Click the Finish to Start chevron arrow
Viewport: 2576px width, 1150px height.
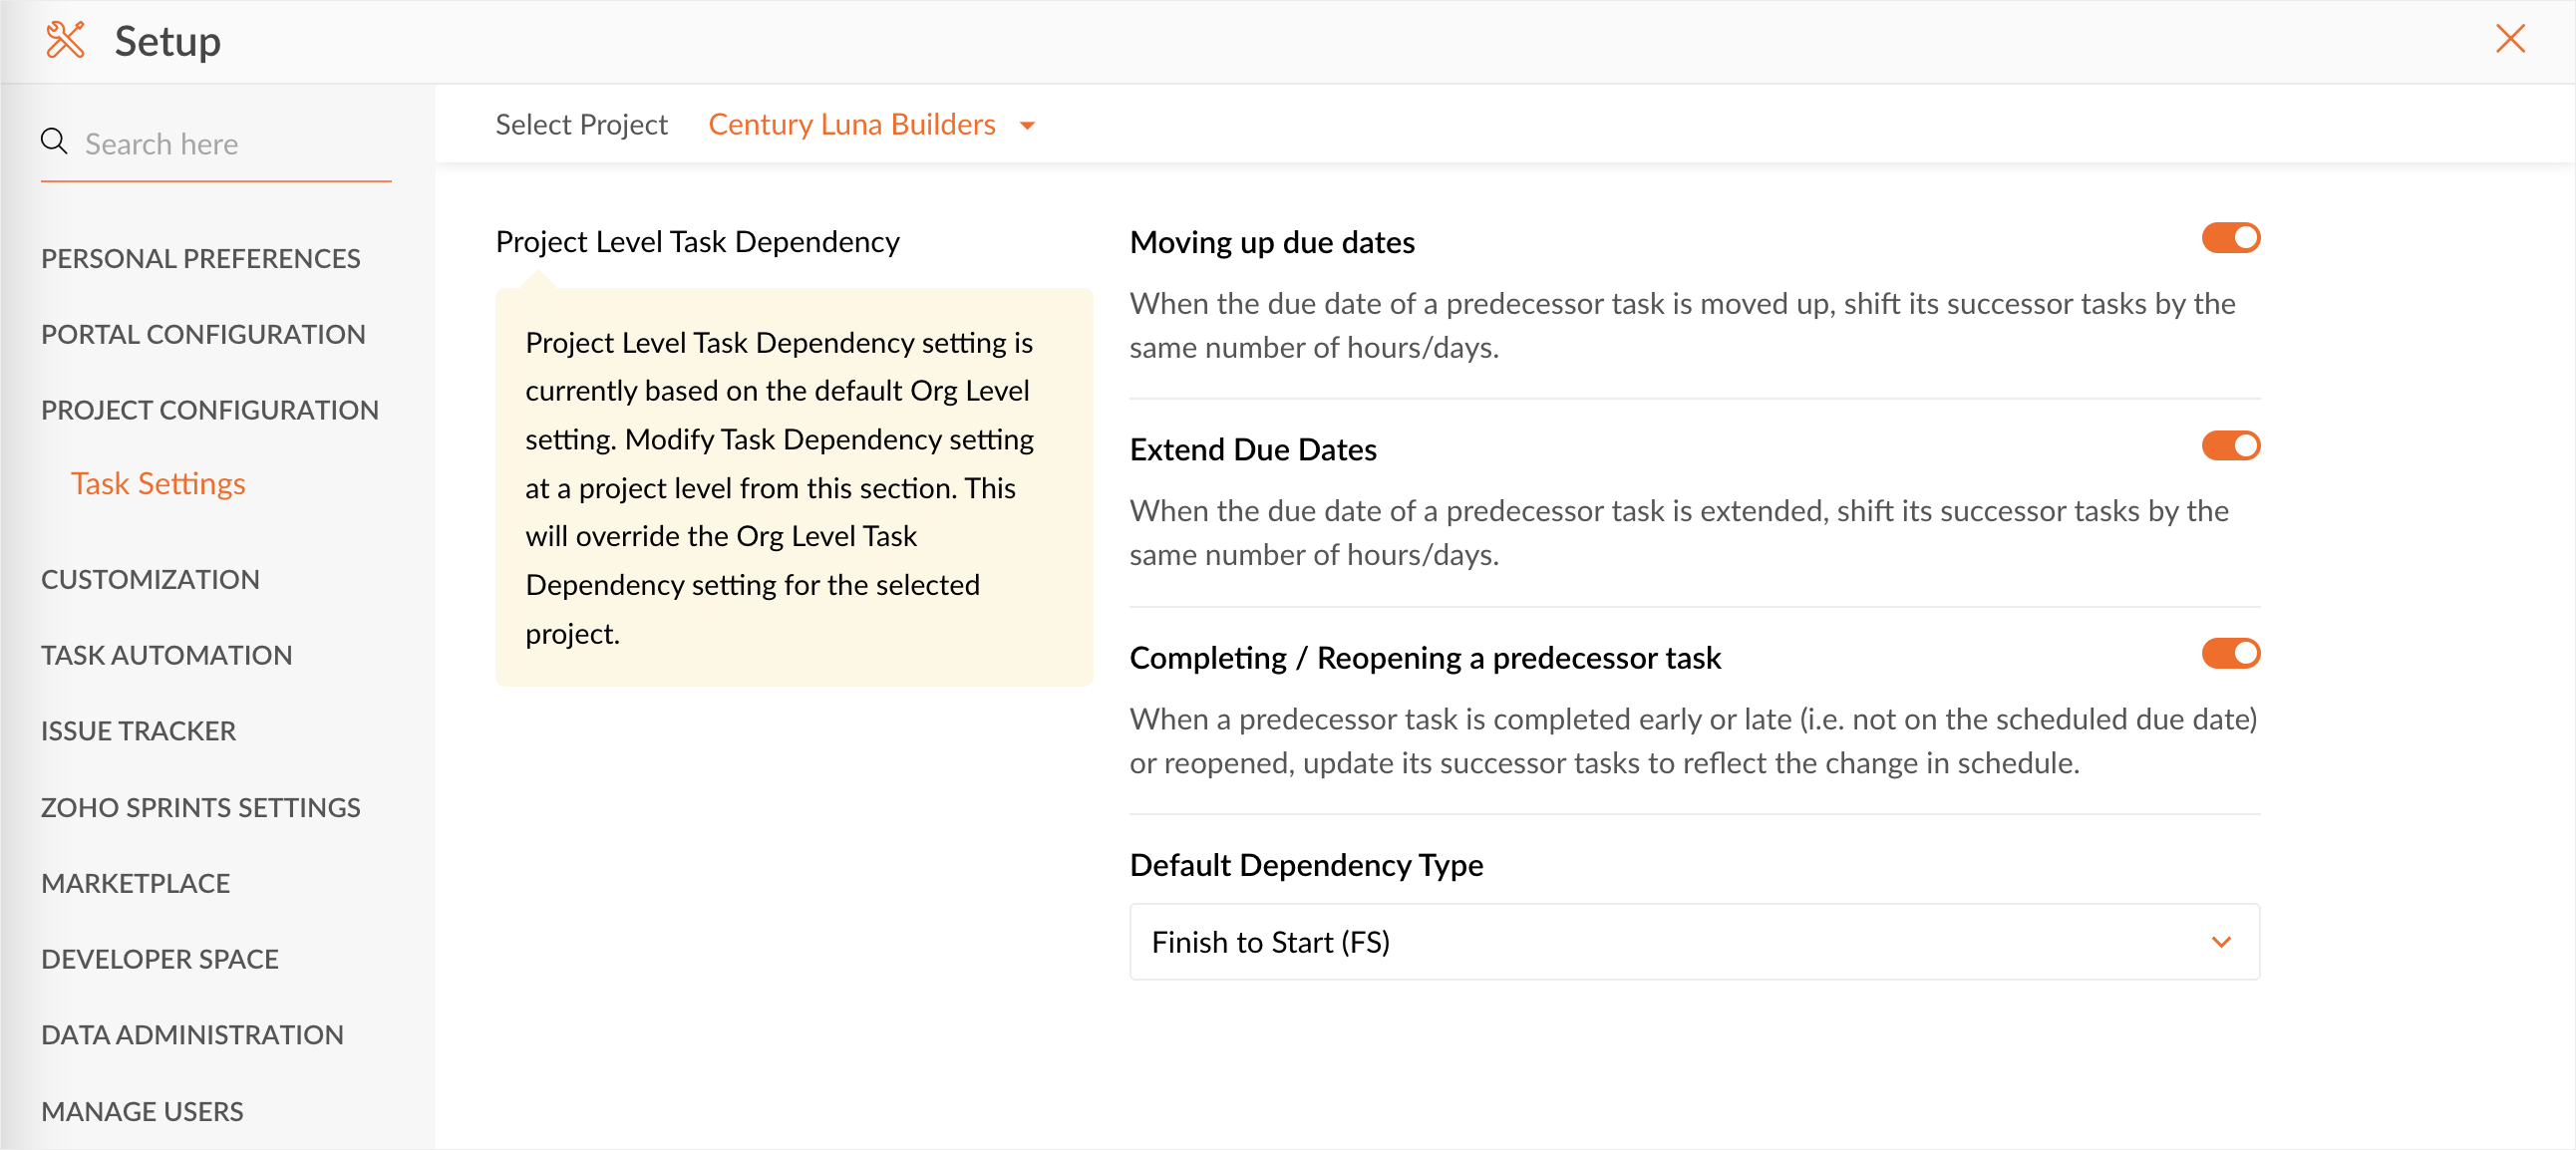pyautogui.click(x=2221, y=942)
